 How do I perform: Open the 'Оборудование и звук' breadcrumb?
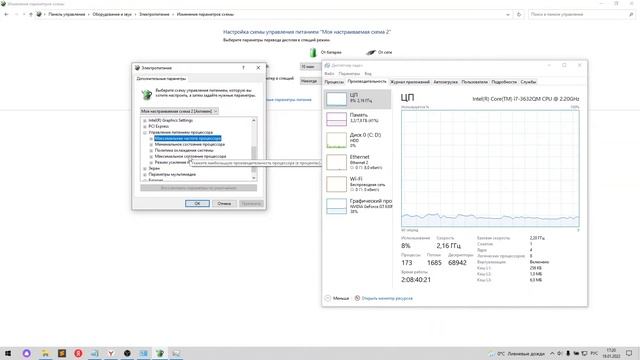tap(112, 14)
